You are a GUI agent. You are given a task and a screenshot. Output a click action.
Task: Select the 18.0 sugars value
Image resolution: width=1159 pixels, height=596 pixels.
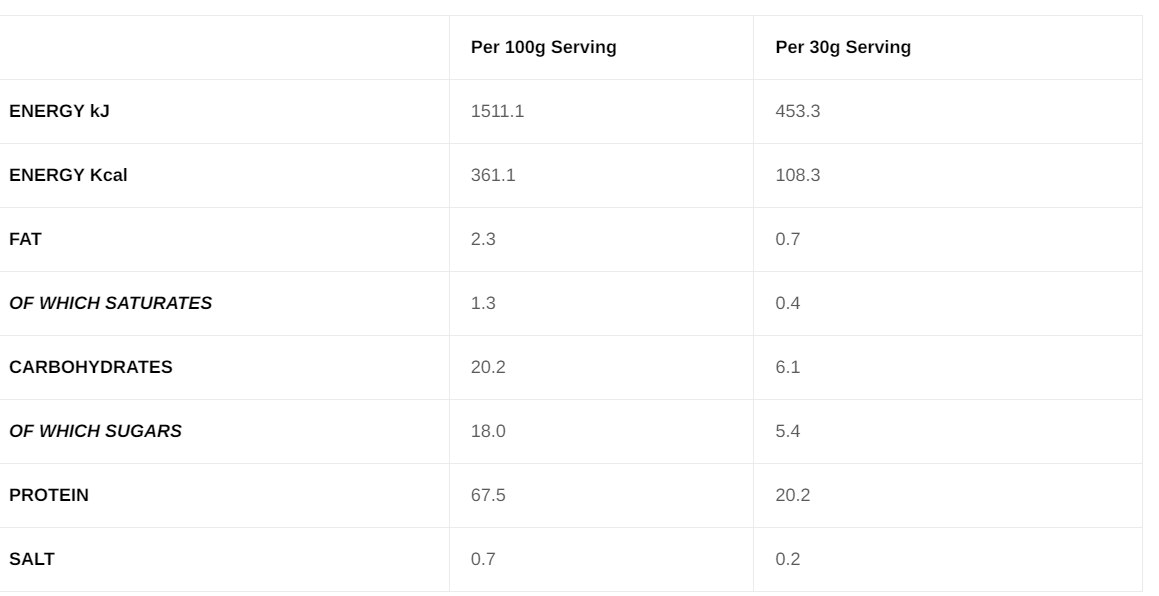click(x=488, y=431)
